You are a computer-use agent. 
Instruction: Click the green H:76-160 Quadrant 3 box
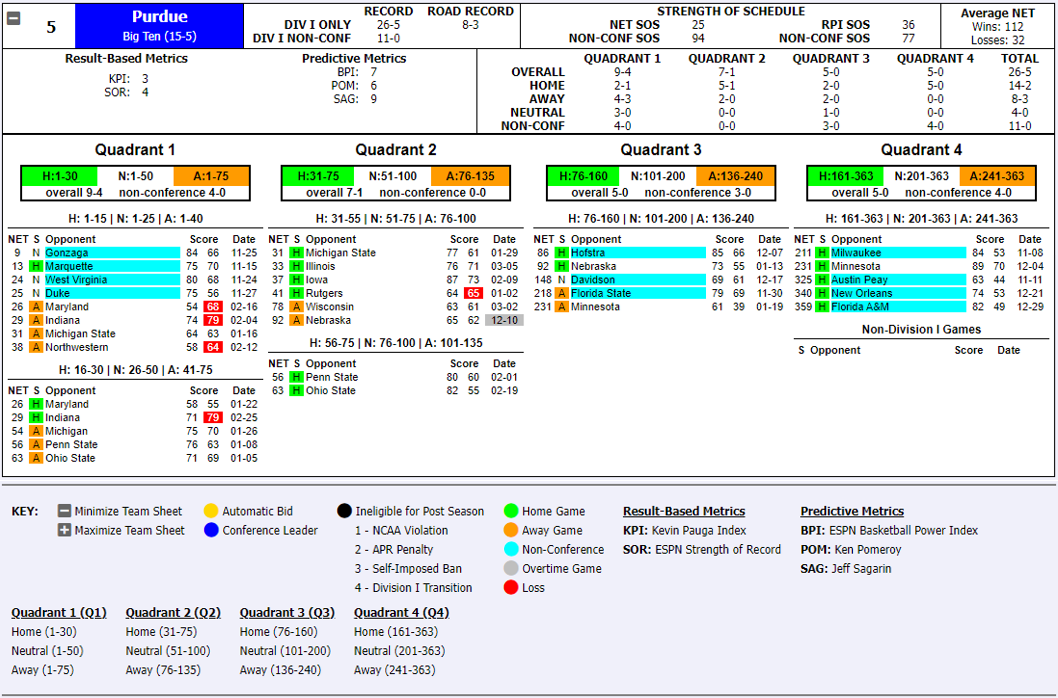pyautogui.click(x=584, y=176)
